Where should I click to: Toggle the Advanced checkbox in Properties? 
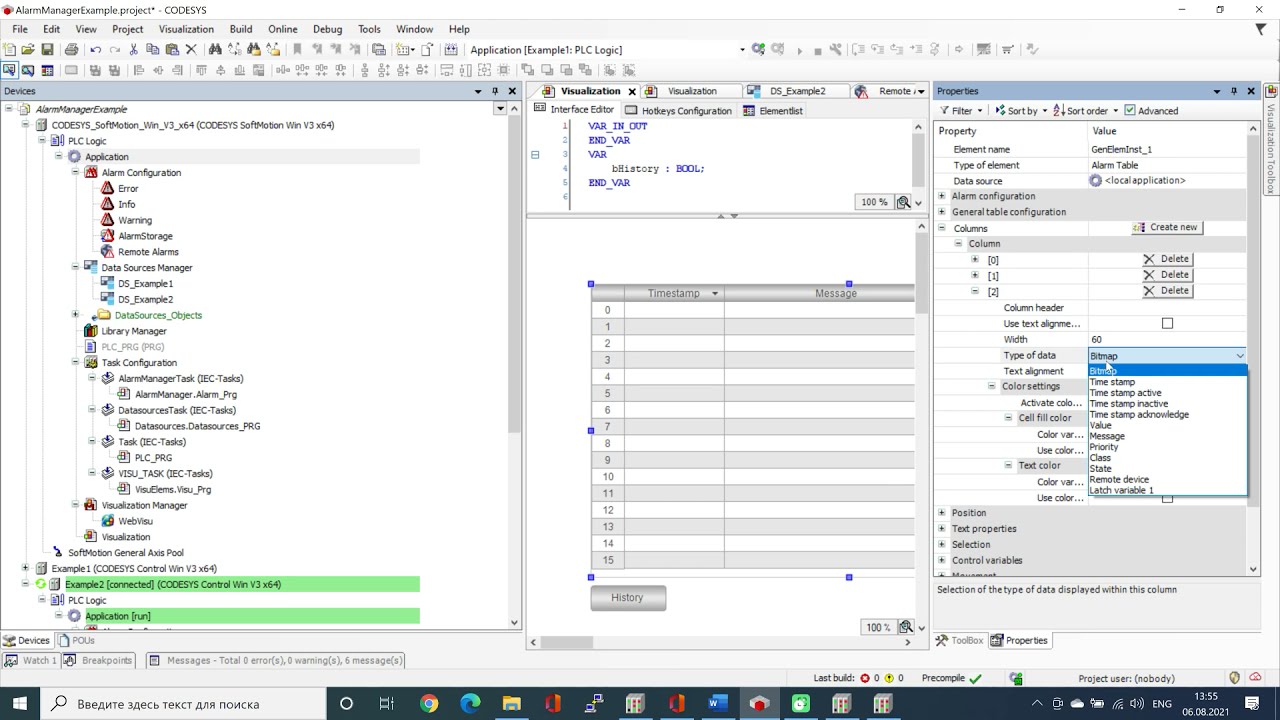tap(1130, 111)
